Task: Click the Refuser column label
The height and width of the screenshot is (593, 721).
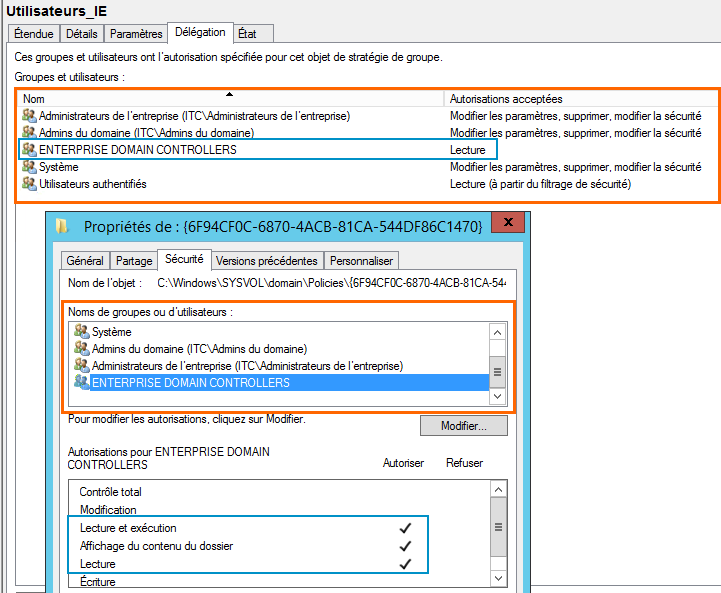Action: 464,463
